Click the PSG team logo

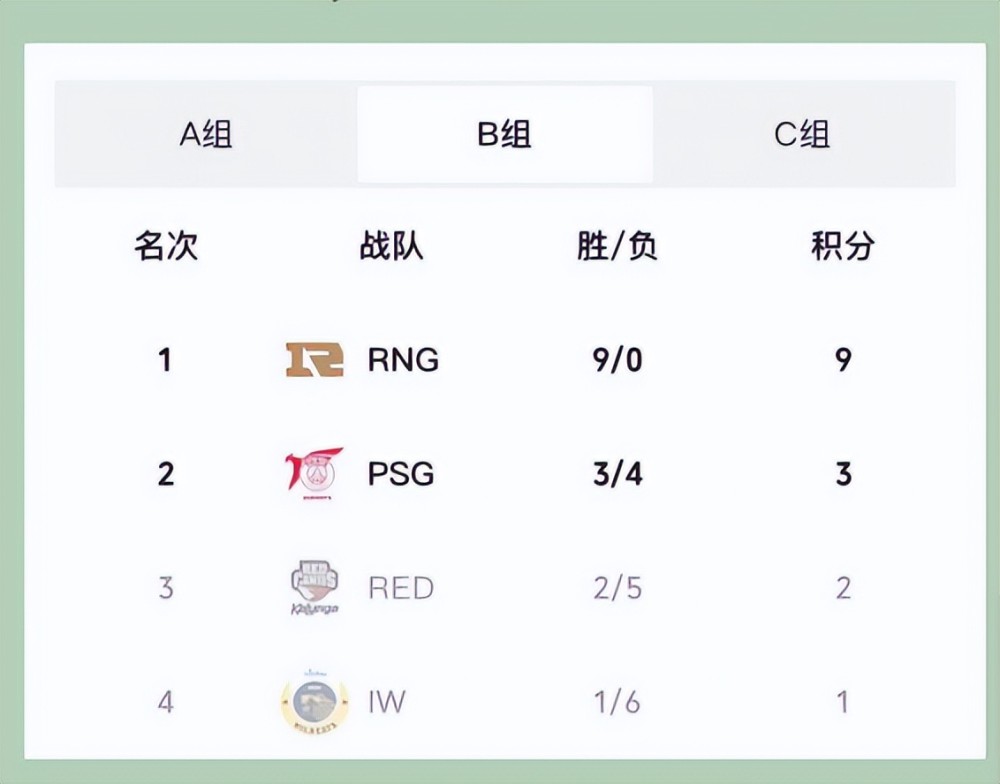(x=314, y=473)
